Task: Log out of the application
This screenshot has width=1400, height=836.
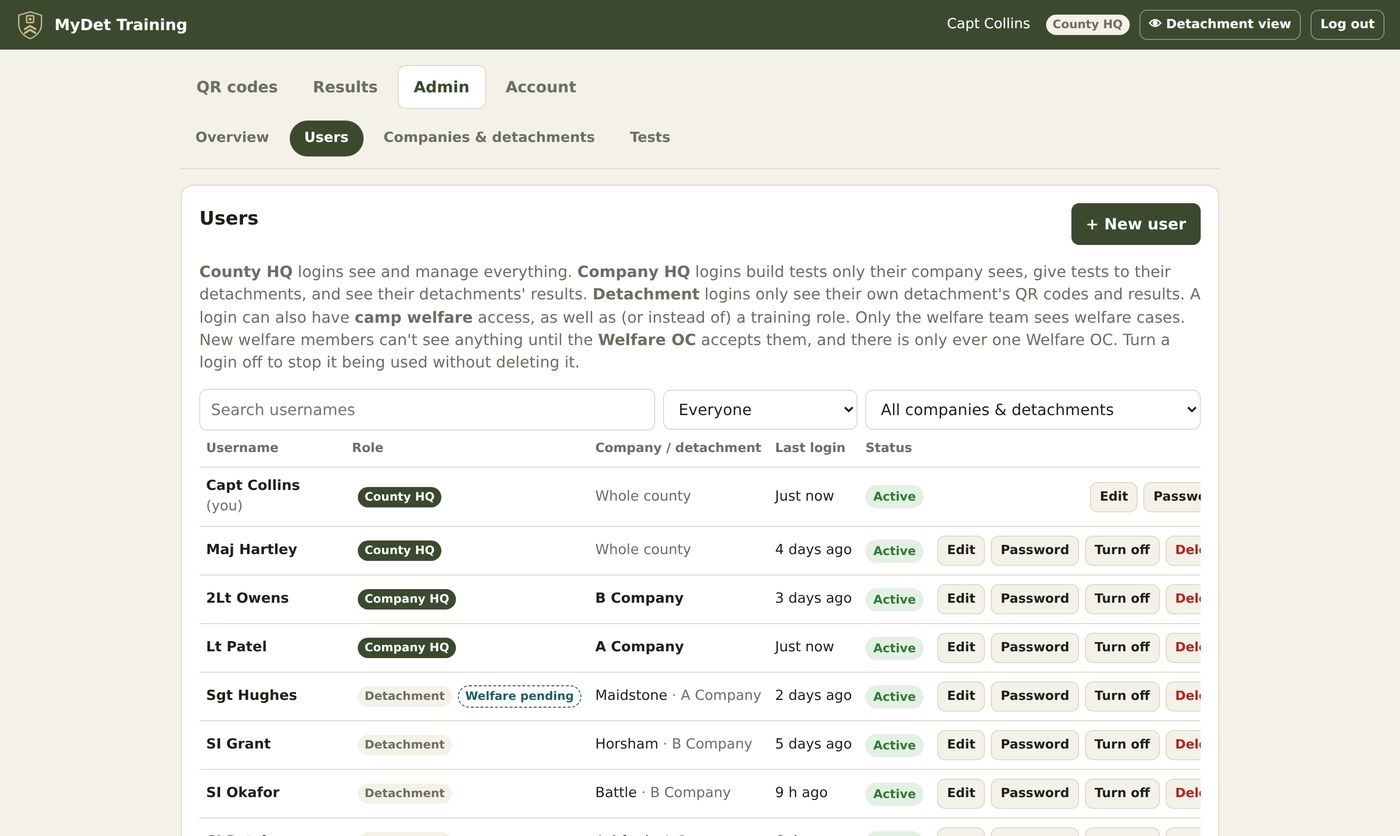Action: [x=1347, y=24]
